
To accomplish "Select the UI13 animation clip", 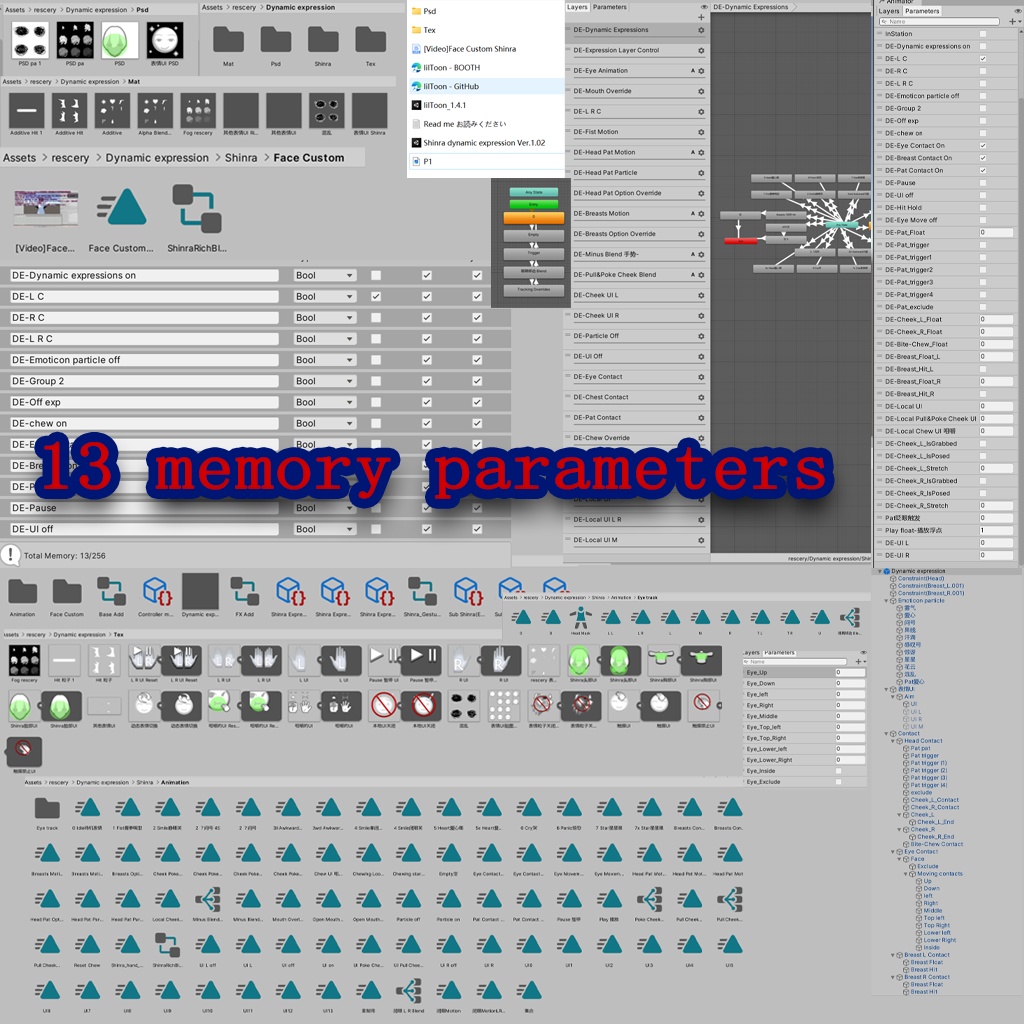I will coord(328,991).
